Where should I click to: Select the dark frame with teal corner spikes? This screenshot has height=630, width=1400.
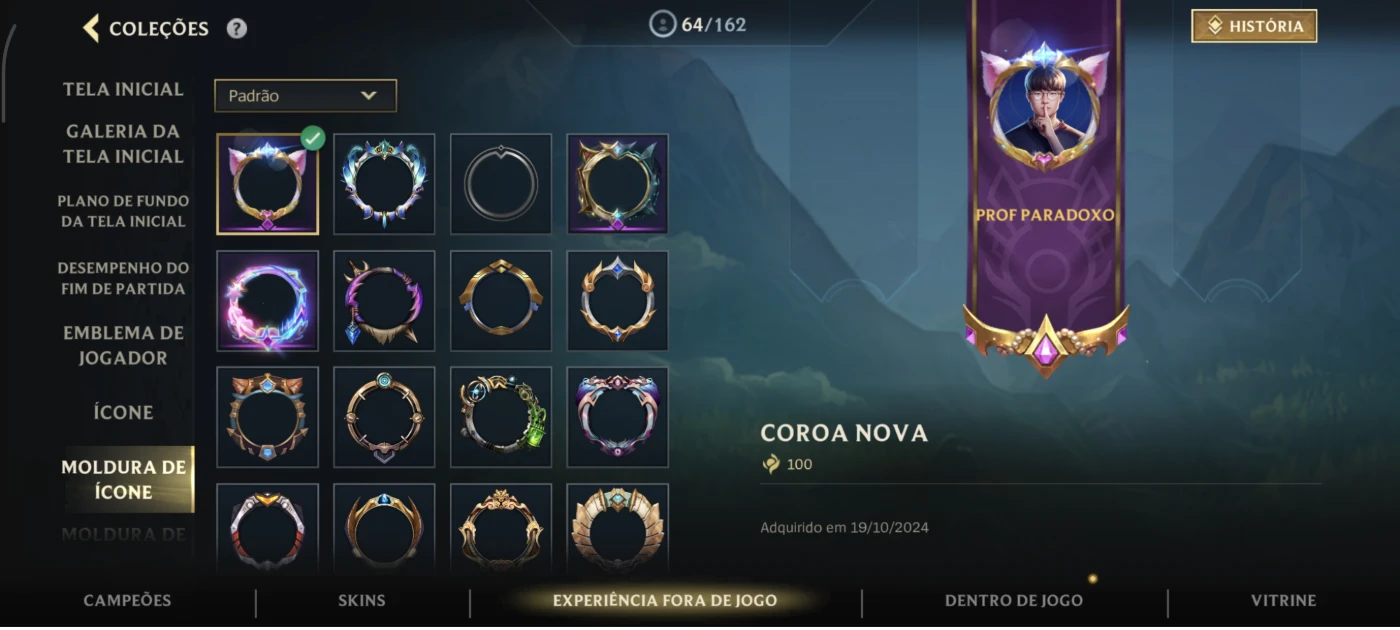pos(618,184)
